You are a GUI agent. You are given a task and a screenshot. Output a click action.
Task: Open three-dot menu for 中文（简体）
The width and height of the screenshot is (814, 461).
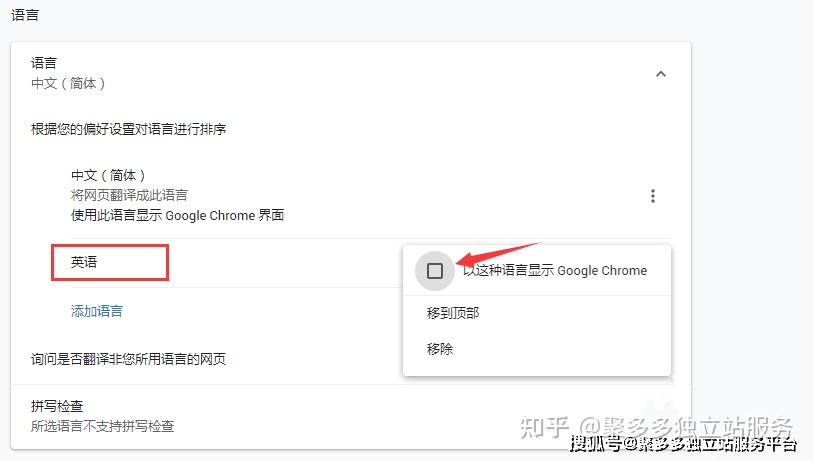(653, 196)
